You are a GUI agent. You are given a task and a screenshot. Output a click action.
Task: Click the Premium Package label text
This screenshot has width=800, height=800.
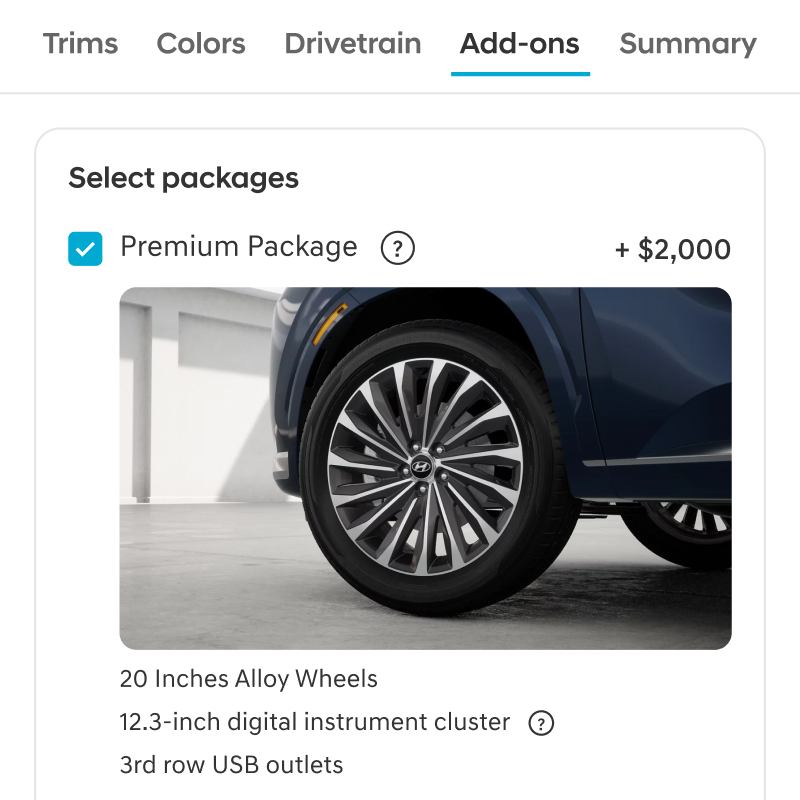[239, 247]
